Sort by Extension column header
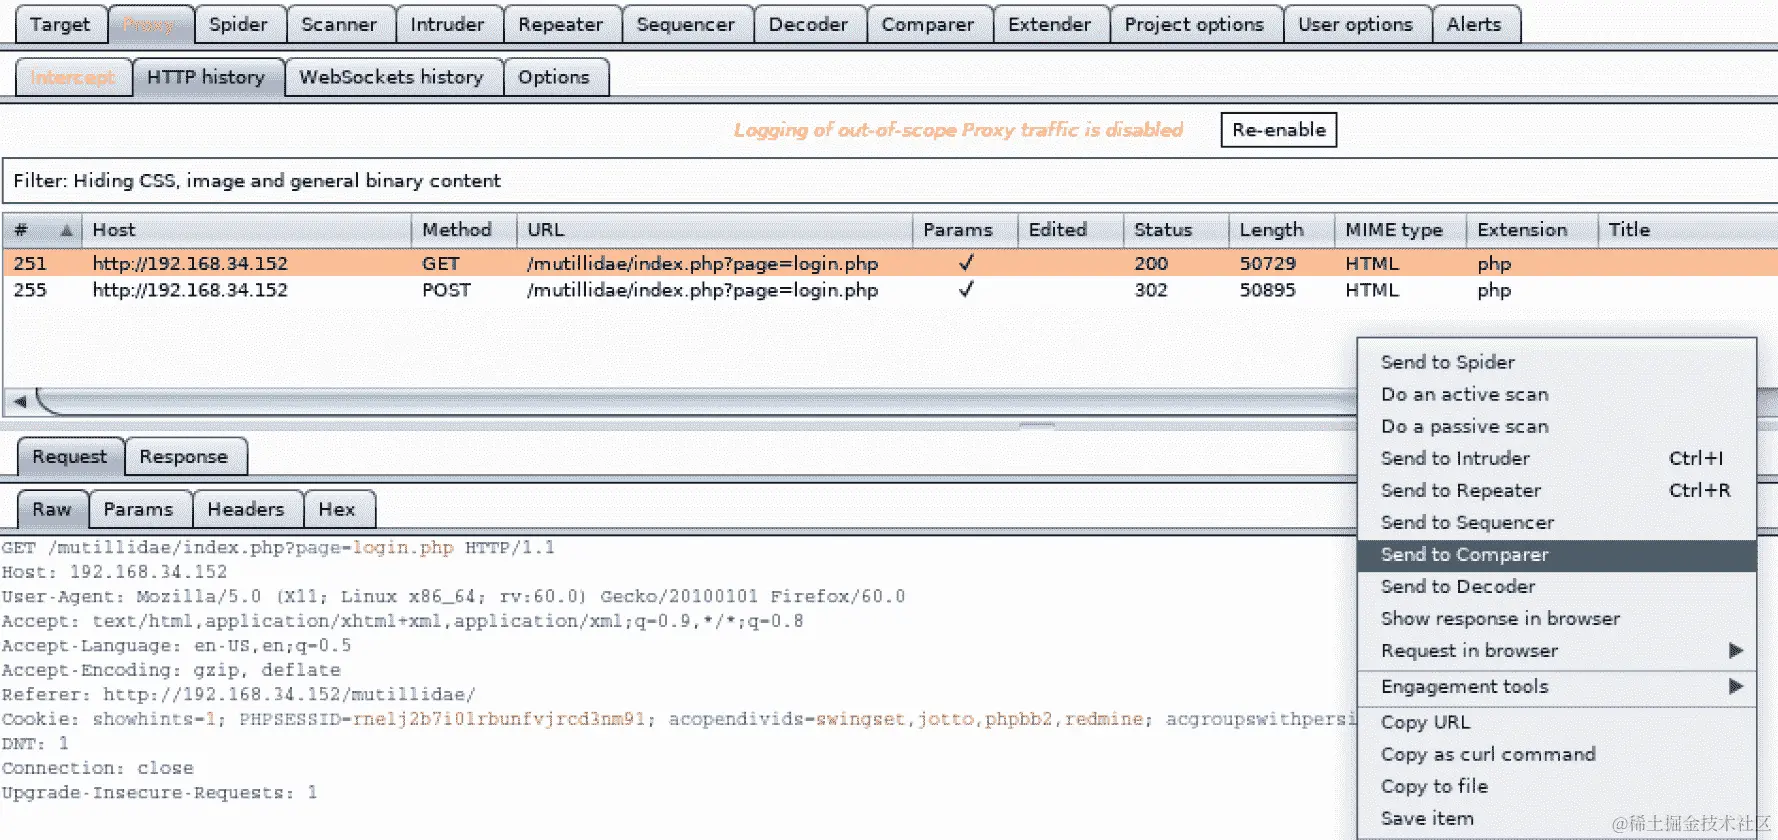 pyautogui.click(x=1531, y=230)
